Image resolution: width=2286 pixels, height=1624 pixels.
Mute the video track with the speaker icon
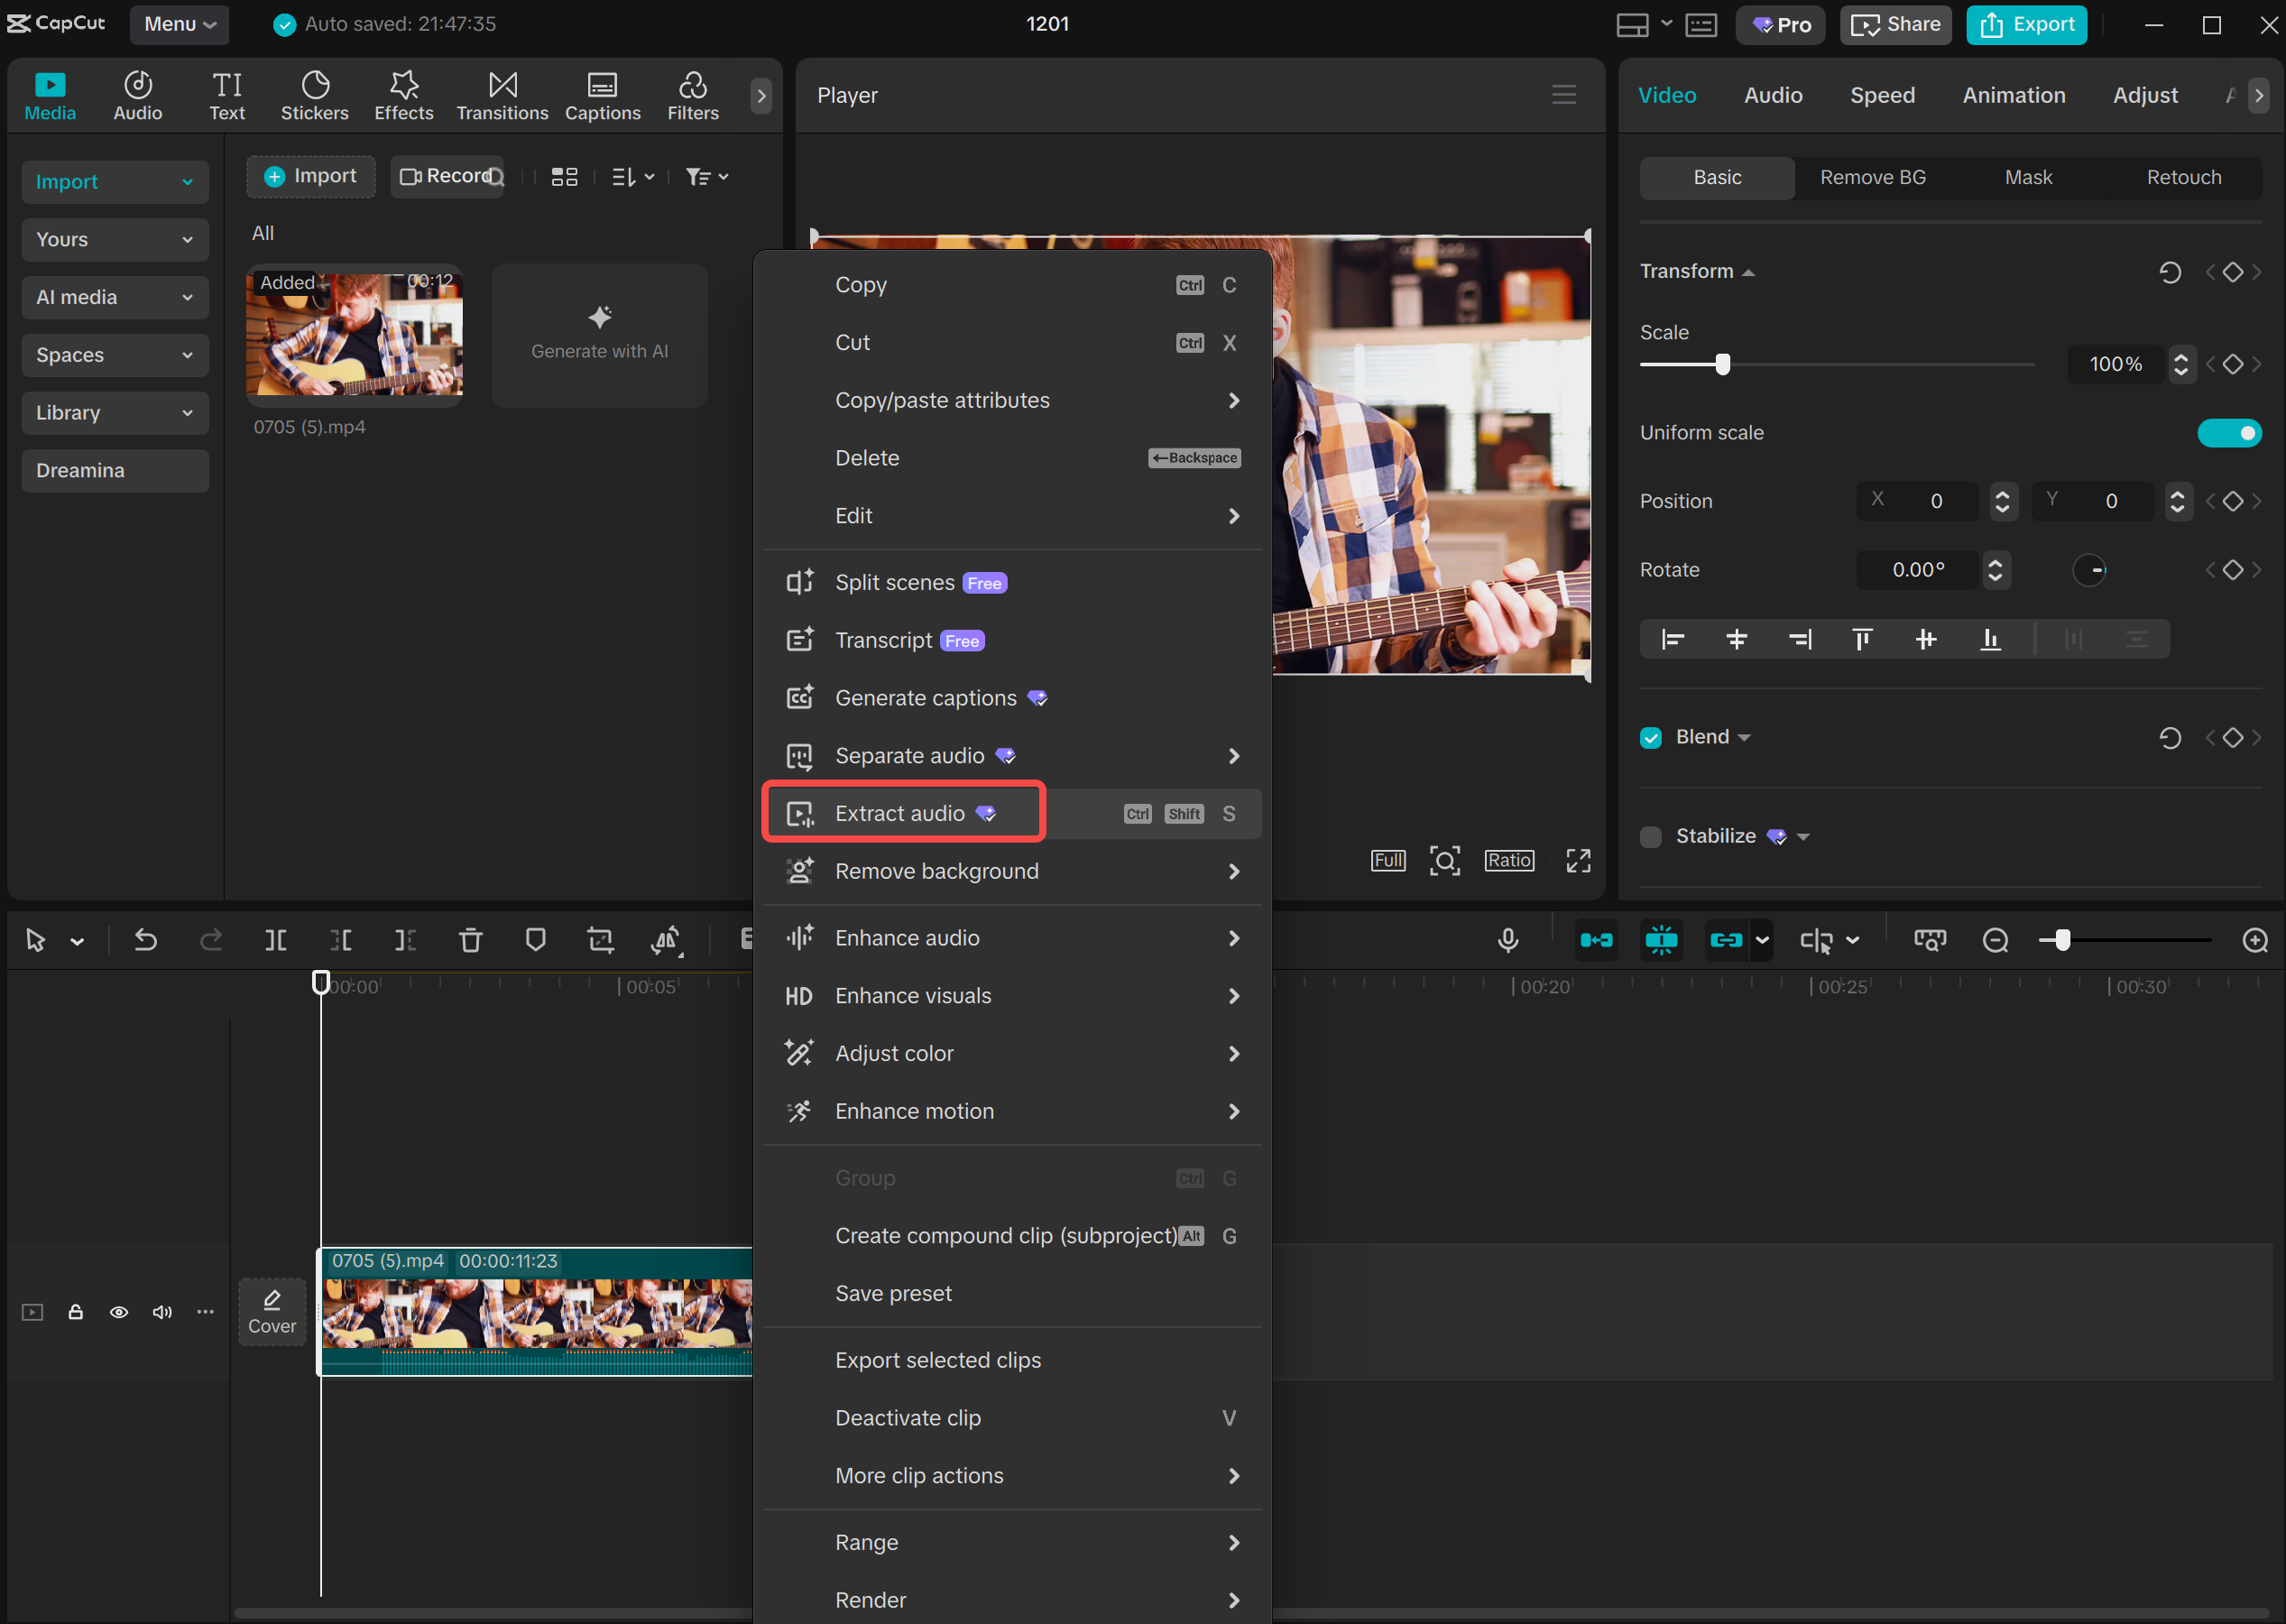(x=162, y=1312)
